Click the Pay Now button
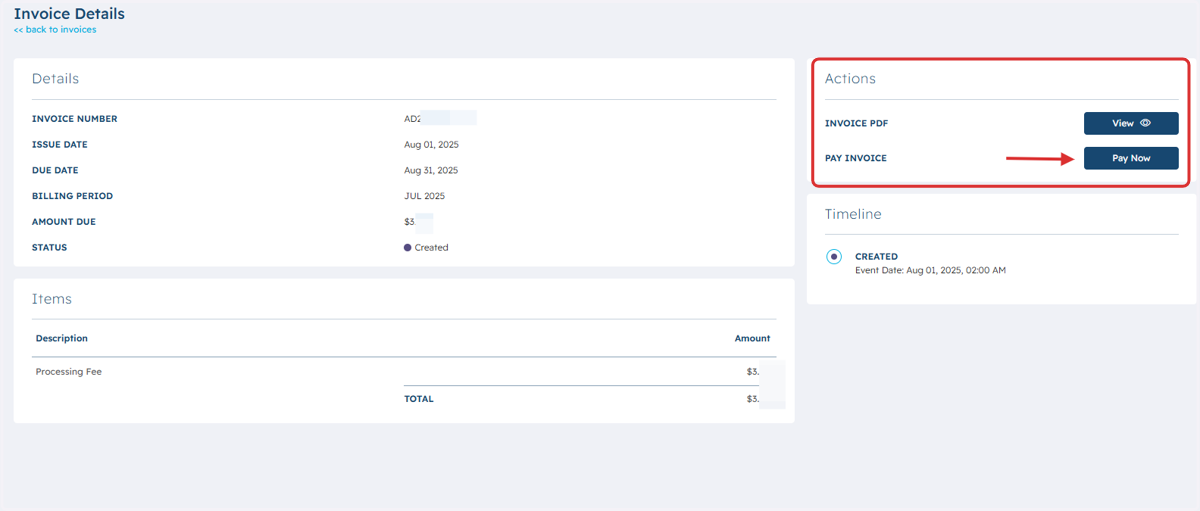1200x511 pixels. point(1131,158)
